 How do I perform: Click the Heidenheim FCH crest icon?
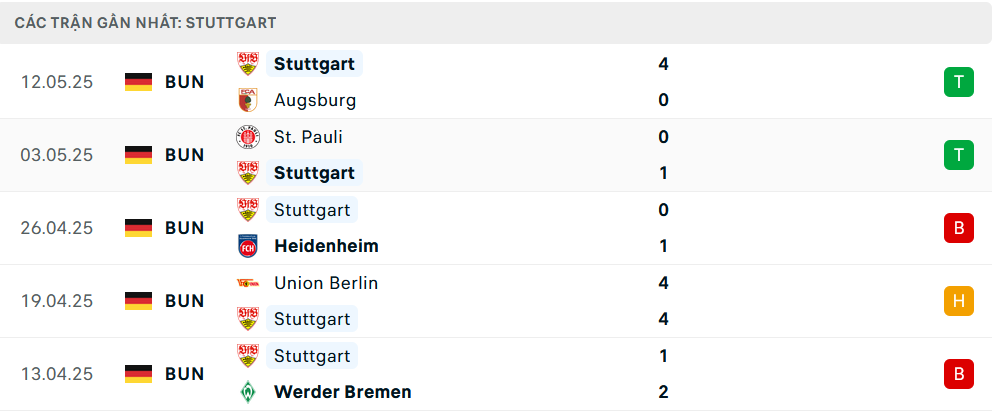(x=248, y=246)
